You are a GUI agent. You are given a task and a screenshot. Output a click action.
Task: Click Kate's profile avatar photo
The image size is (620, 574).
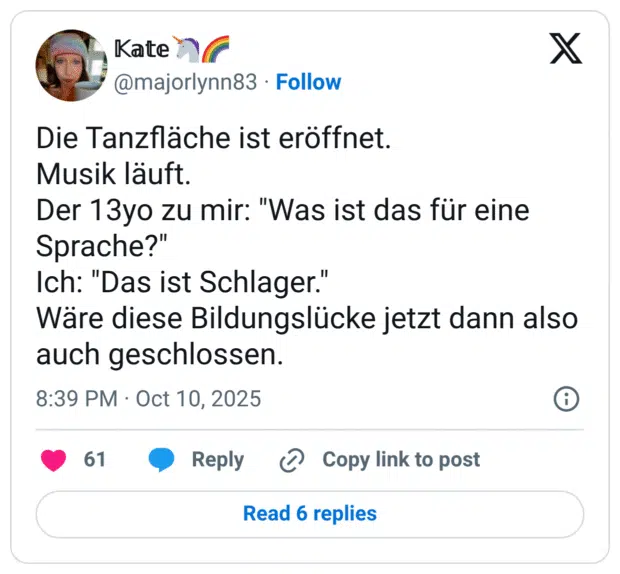pyautogui.click(x=70, y=65)
